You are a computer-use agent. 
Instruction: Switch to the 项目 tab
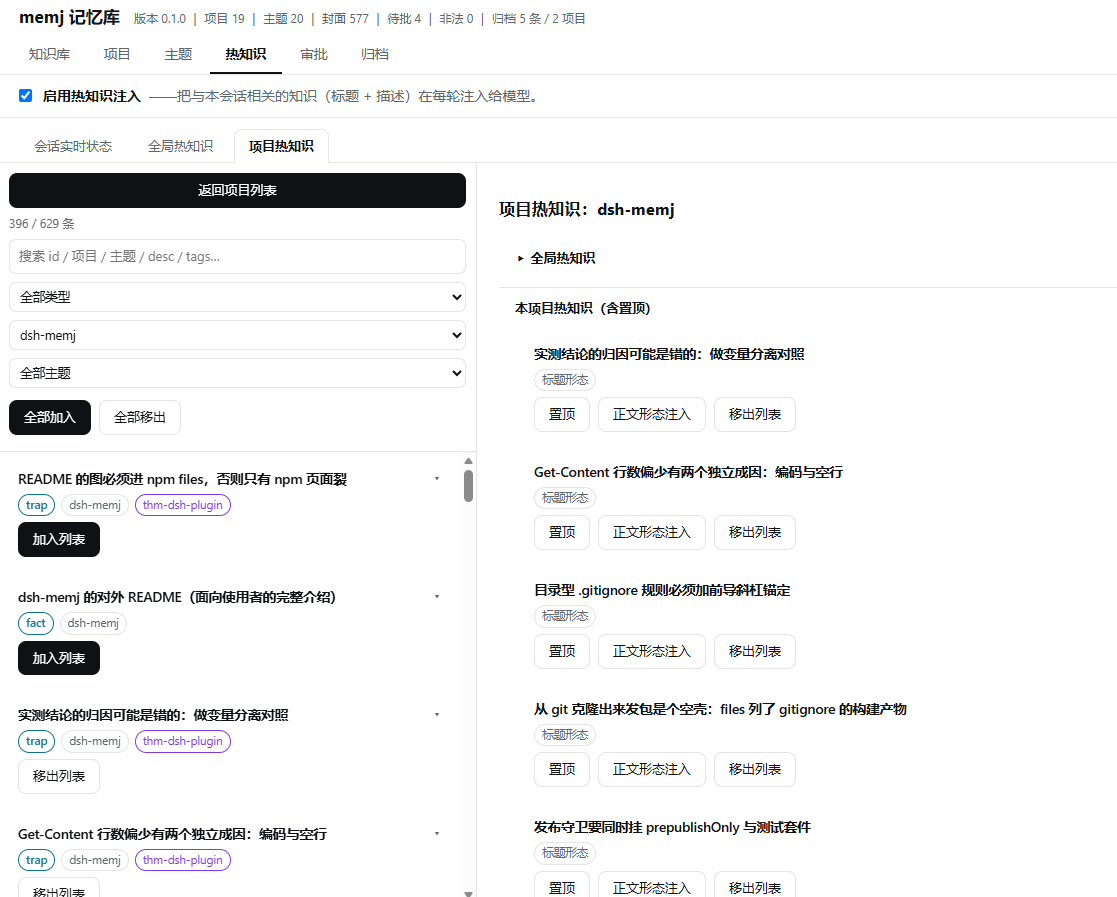[x=117, y=54]
